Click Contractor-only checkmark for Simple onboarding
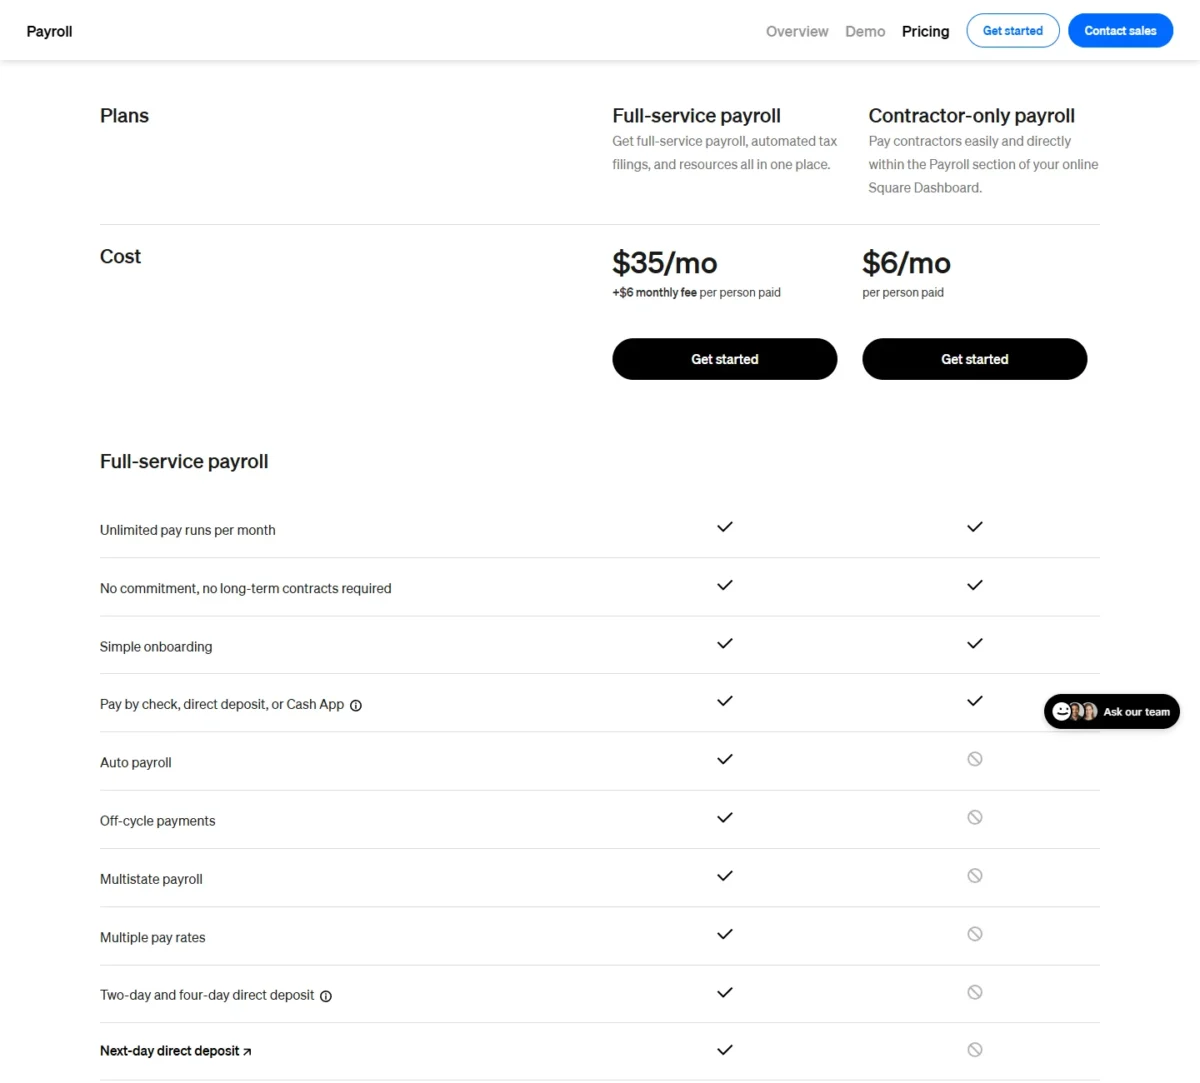Viewport: 1200px width, 1083px height. click(x=975, y=643)
